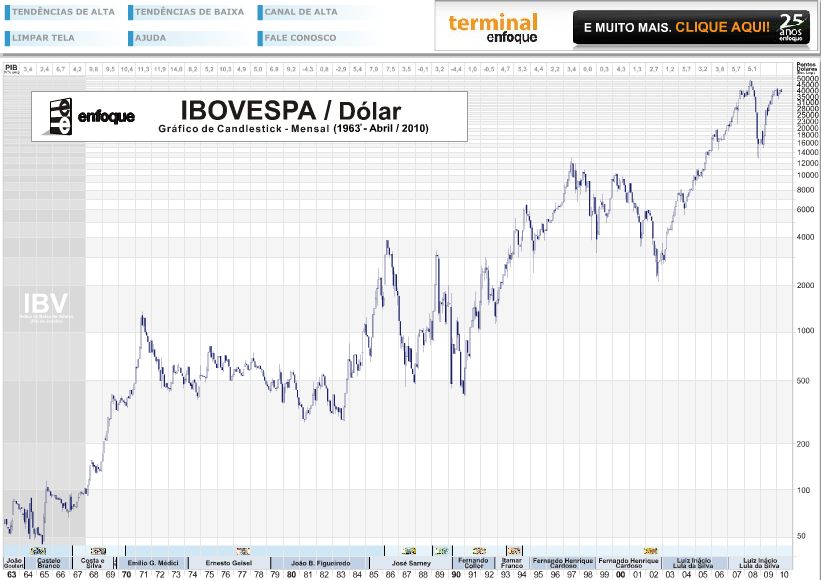
Task: Click the Enfoque logo in the chart title box
Action: [97, 113]
